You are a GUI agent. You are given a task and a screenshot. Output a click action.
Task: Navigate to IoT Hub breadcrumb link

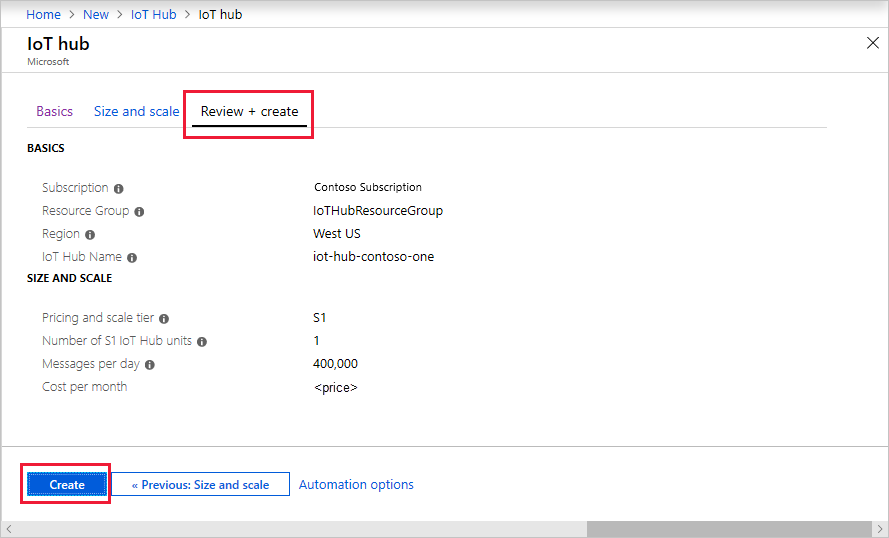pos(154,15)
